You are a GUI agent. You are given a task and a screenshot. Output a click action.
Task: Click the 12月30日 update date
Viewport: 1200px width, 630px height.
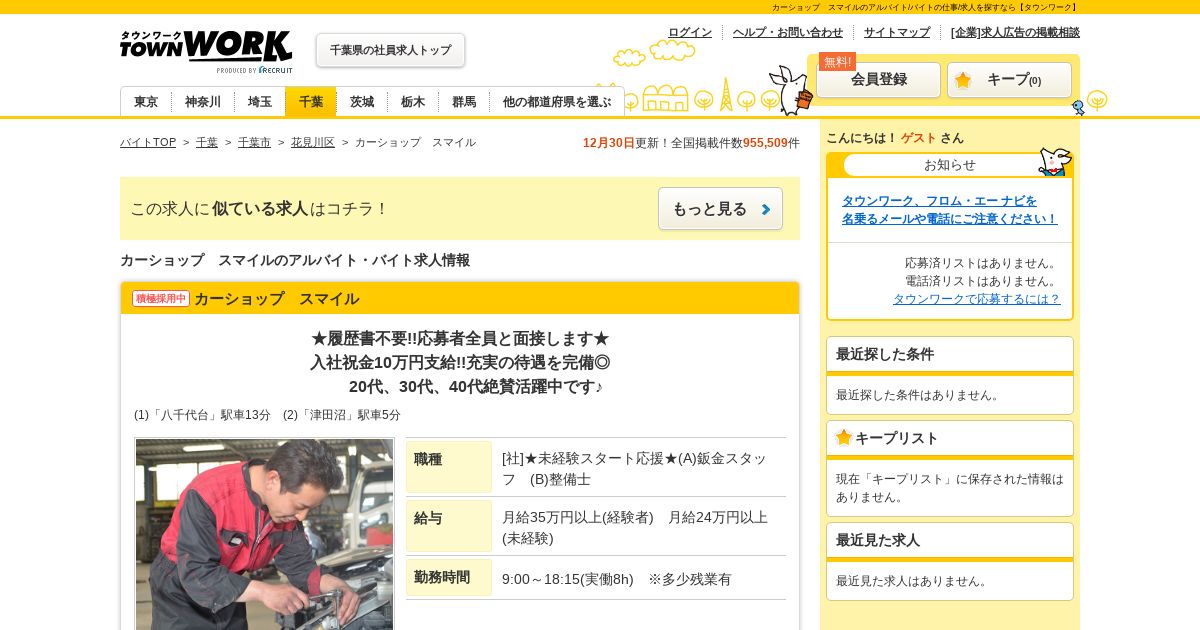[x=609, y=143]
